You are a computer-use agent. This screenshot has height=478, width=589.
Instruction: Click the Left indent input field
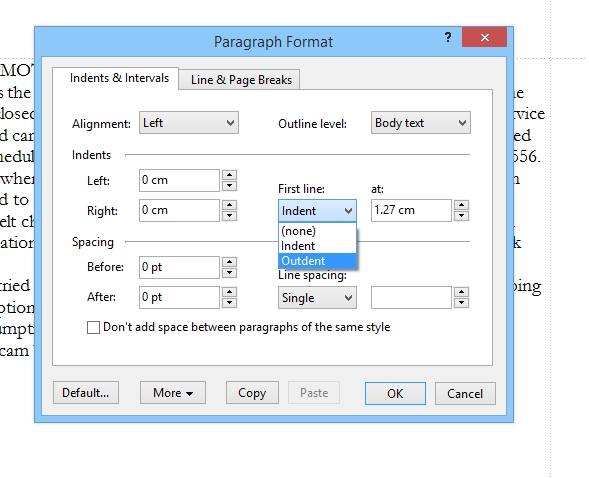pyautogui.click(x=179, y=180)
